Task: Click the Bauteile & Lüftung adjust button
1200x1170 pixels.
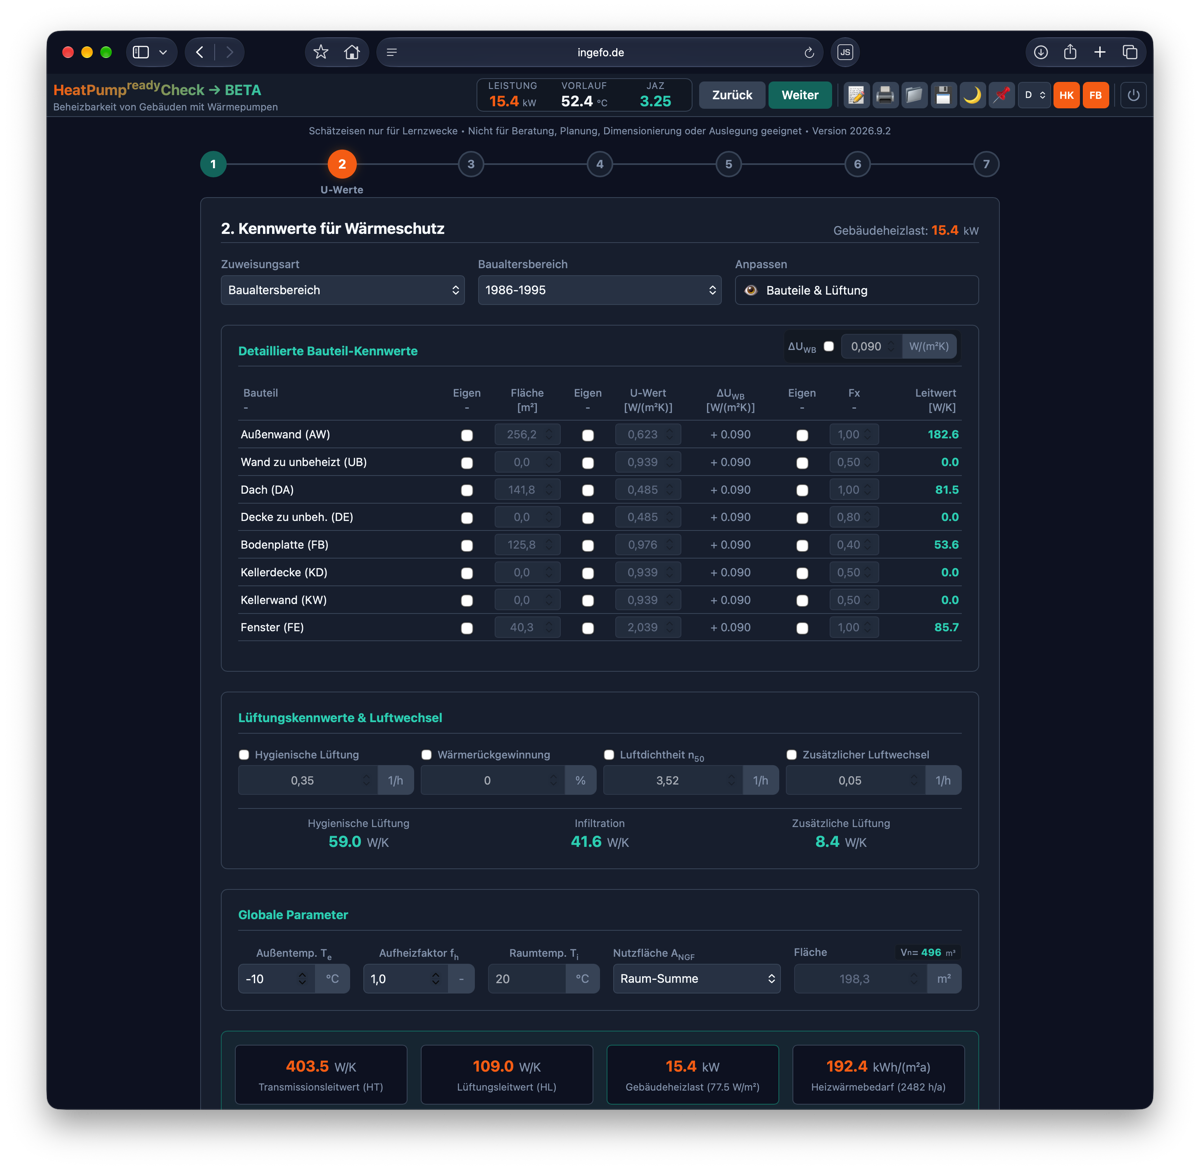Action: [857, 290]
